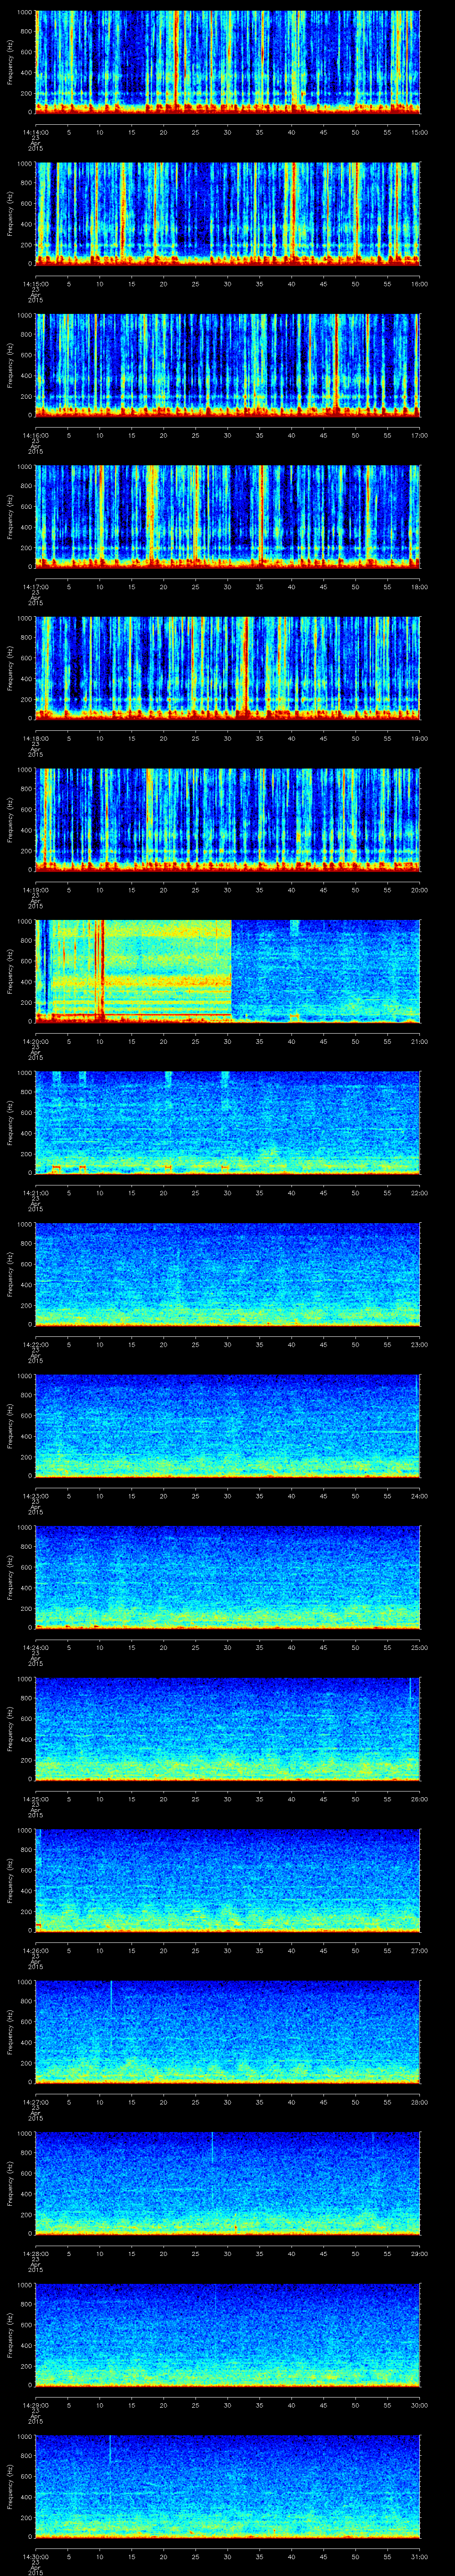The image size is (455, 2576).
Task: Click the 14:19:00 start time label
Action: [35, 890]
